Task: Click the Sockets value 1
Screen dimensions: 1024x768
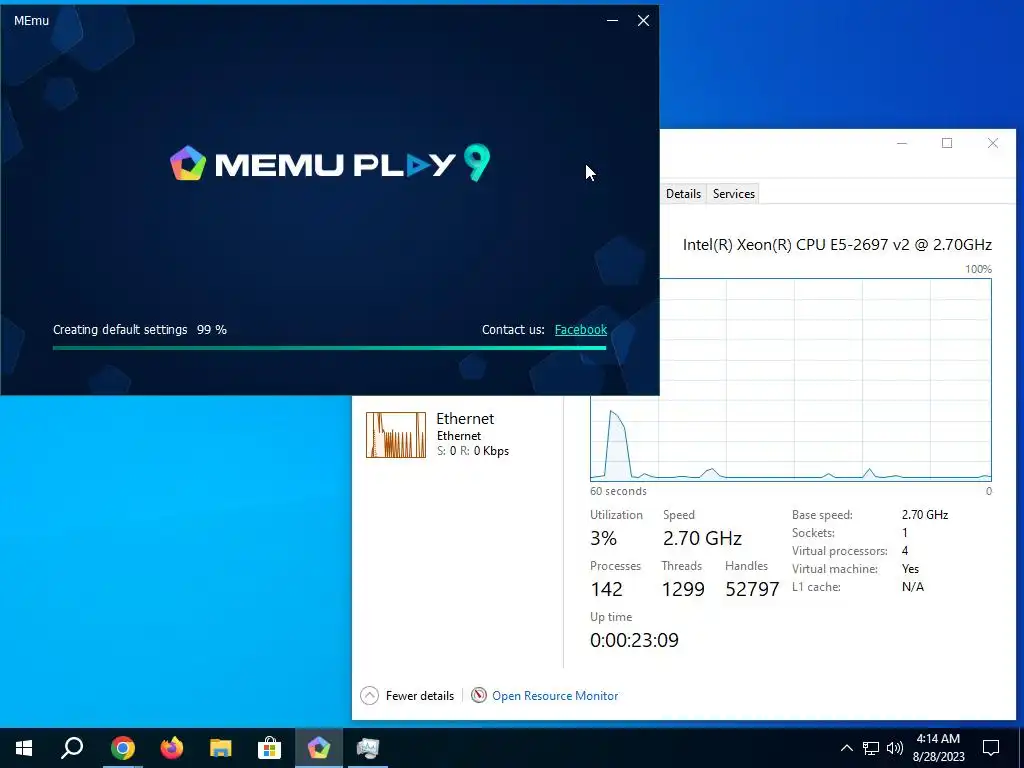Action: 905,533
